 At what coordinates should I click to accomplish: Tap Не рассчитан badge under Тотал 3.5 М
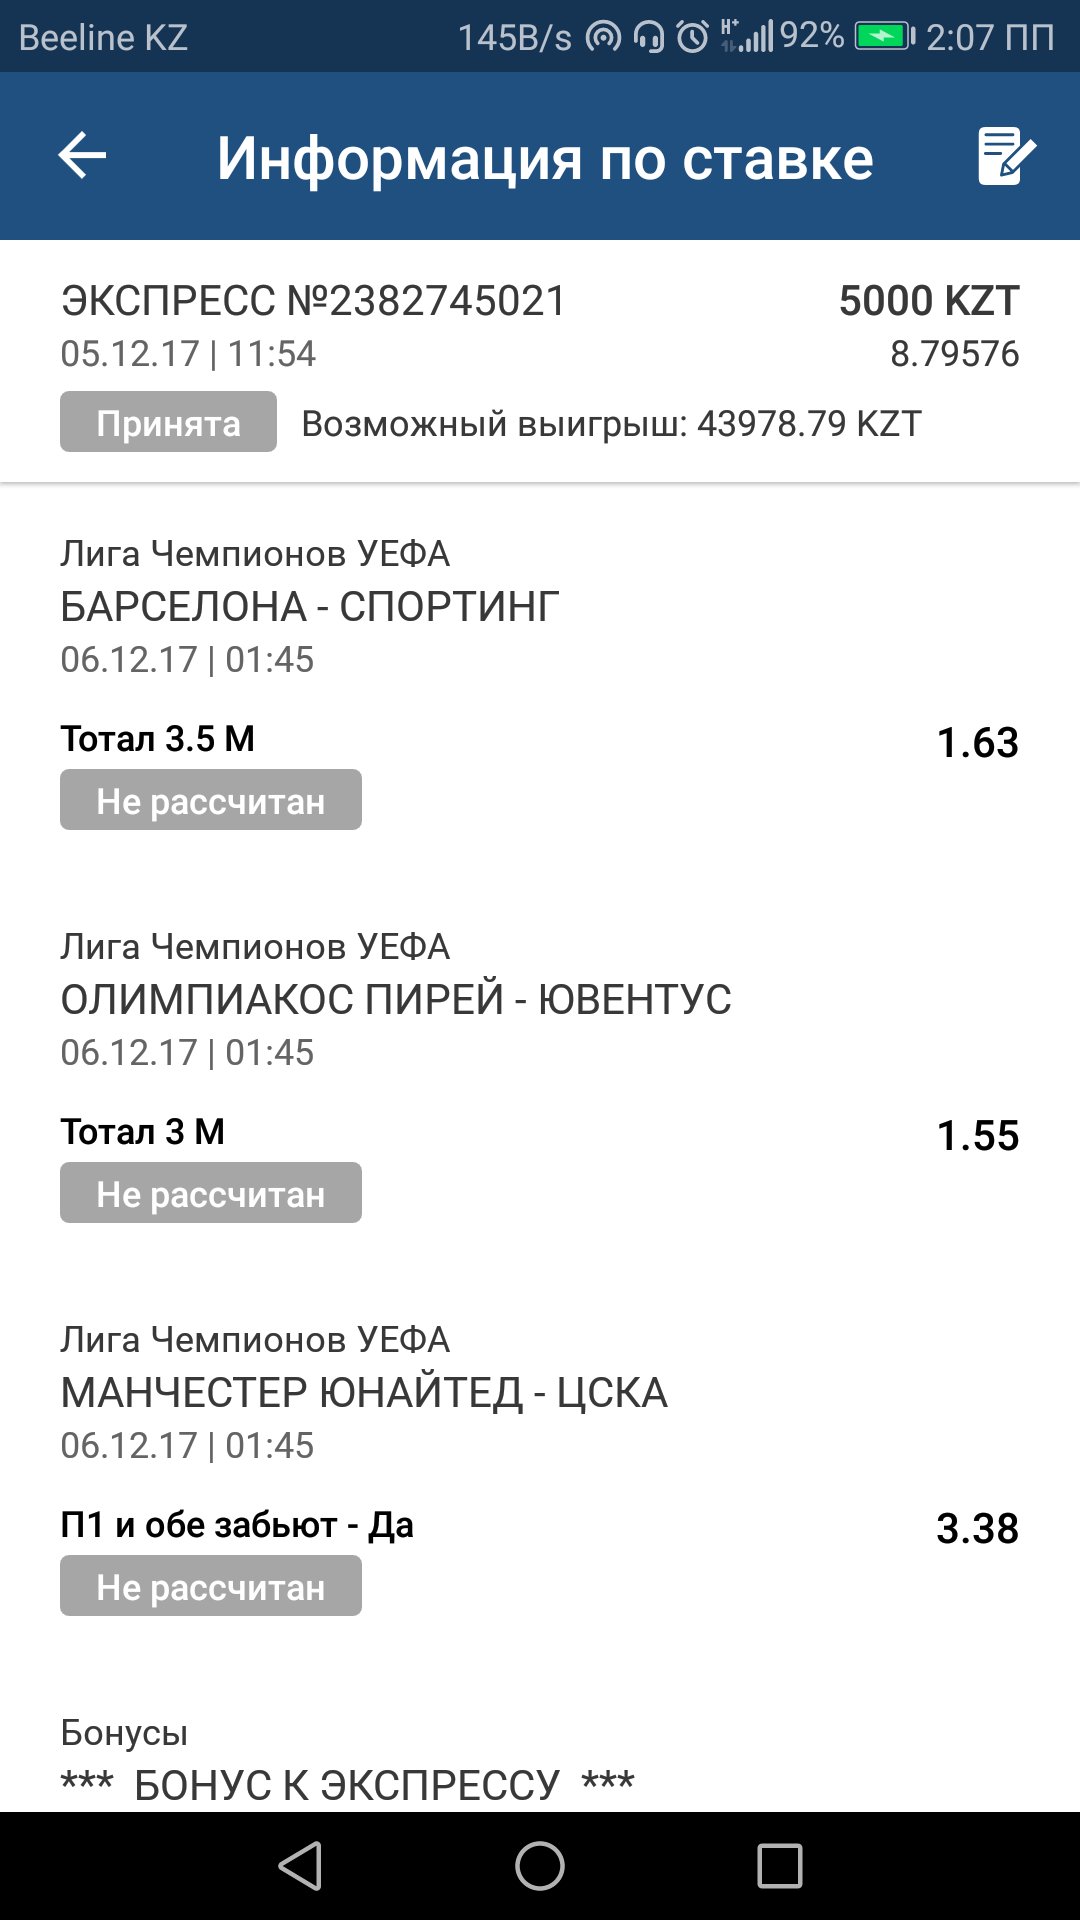pos(210,800)
